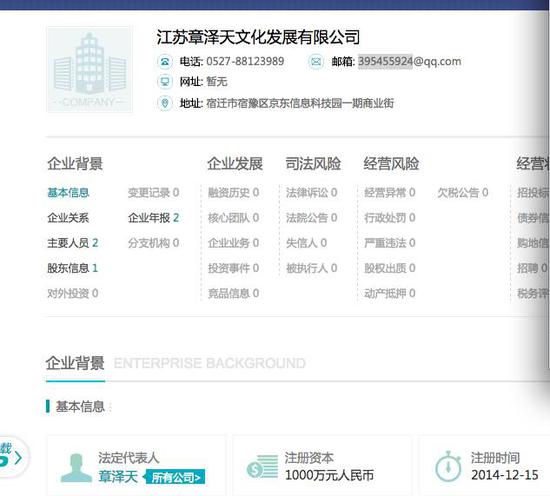The image size is (550, 496).
Task: Click the location pin icon beside 地址
Action: click(x=165, y=103)
